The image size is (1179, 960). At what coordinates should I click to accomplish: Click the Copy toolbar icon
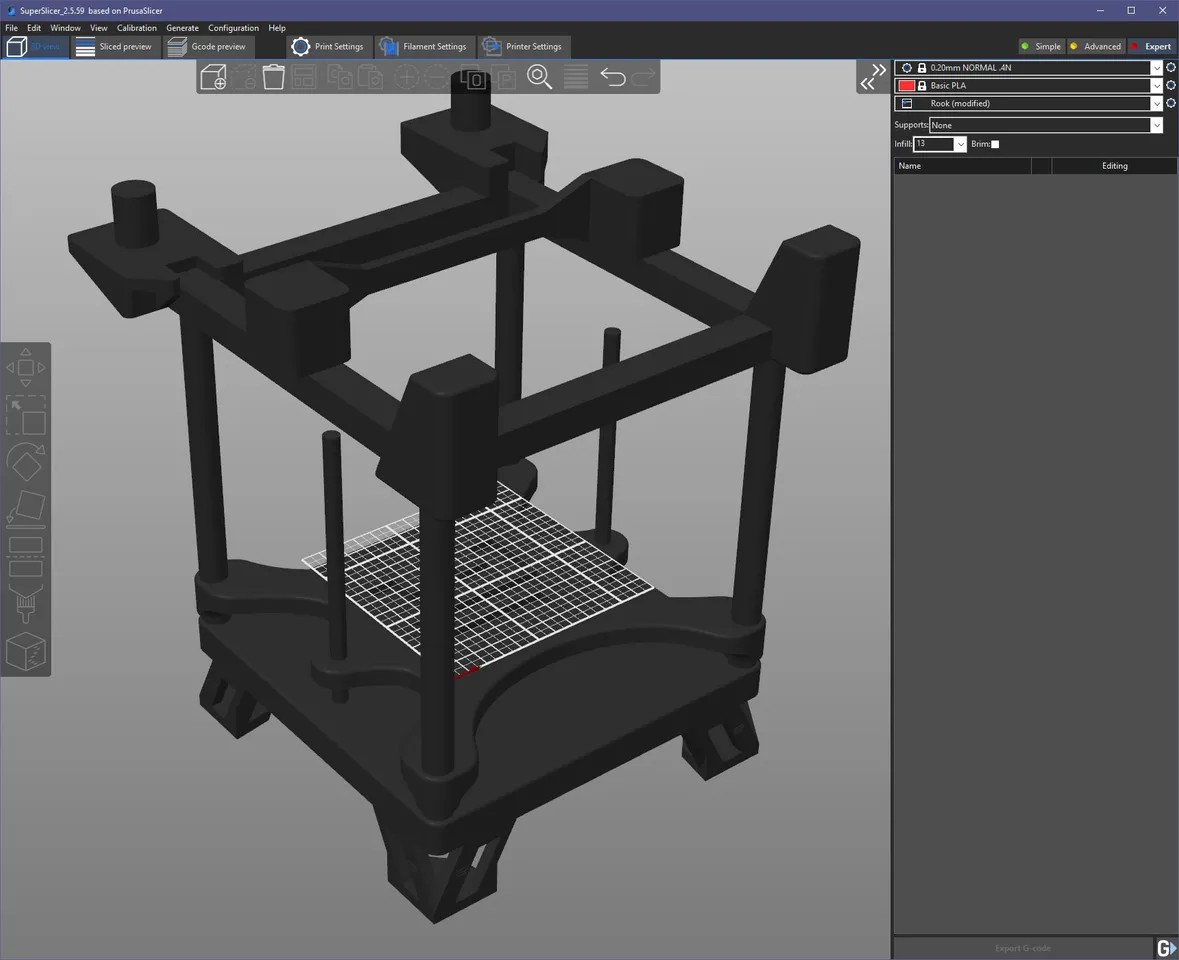tap(340, 77)
